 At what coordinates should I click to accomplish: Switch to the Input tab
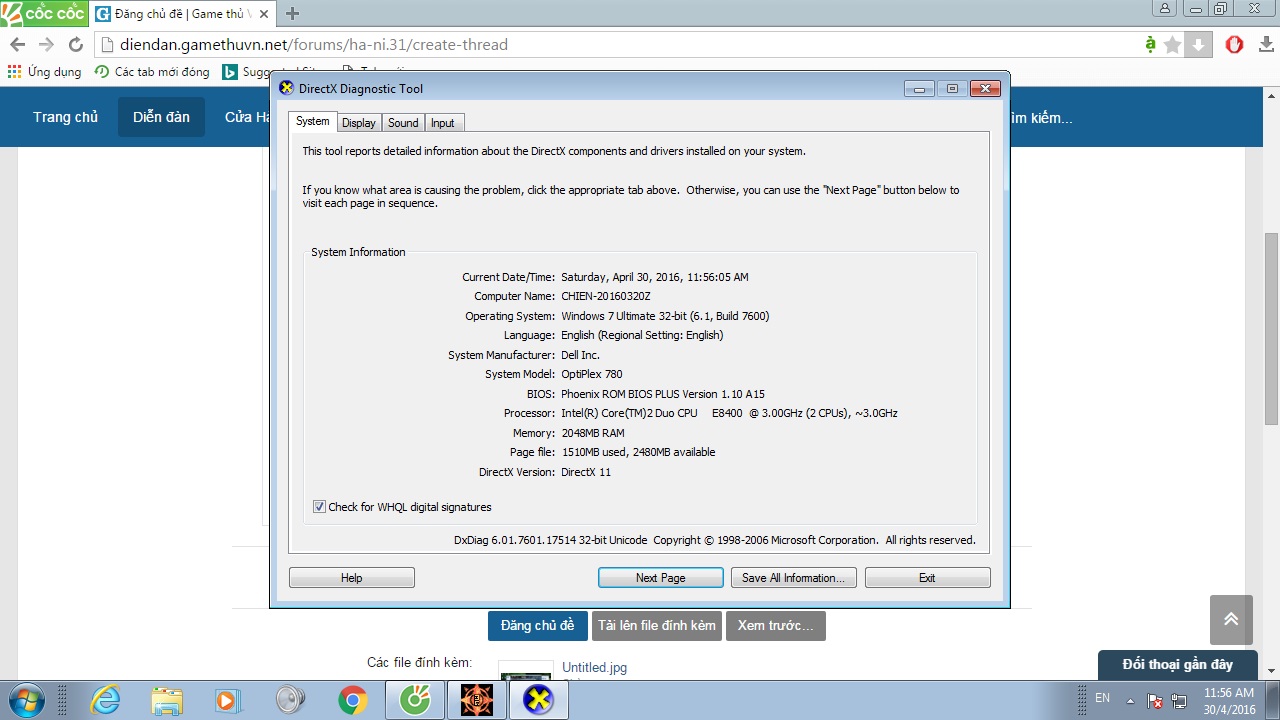(443, 123)
